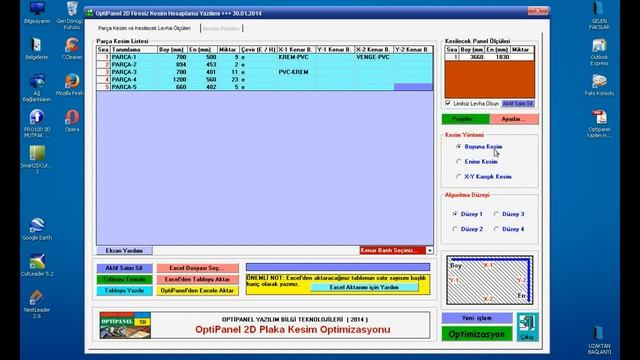Viewport: 640px width, 360px height.
Task: Click the Tabloyu Yazdır button
Action: (x=124, y=291)
